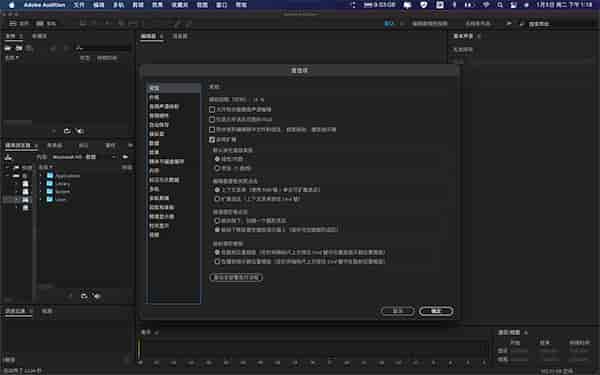This screenshot has width=600, height=375.
Task: Switch to the 收藏夹 tab in Files panel
Action: [x=39, y=36]
